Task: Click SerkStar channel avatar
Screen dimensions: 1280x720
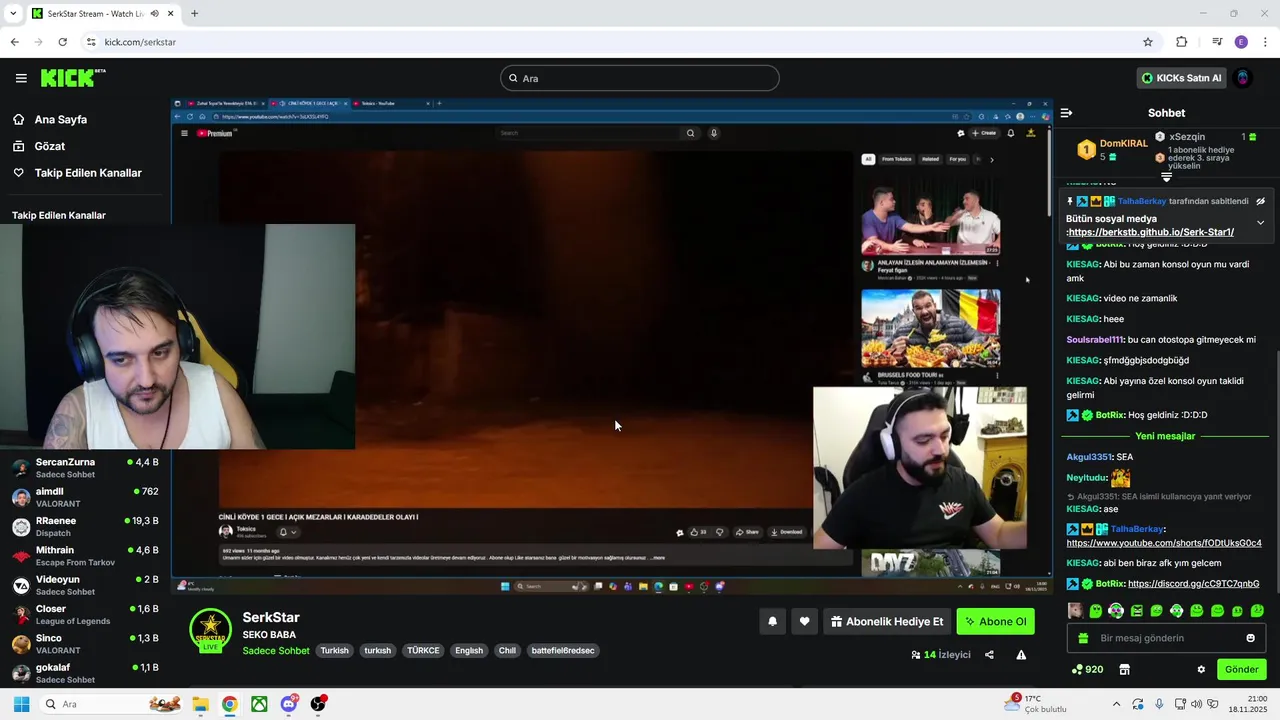Action: 211,629
